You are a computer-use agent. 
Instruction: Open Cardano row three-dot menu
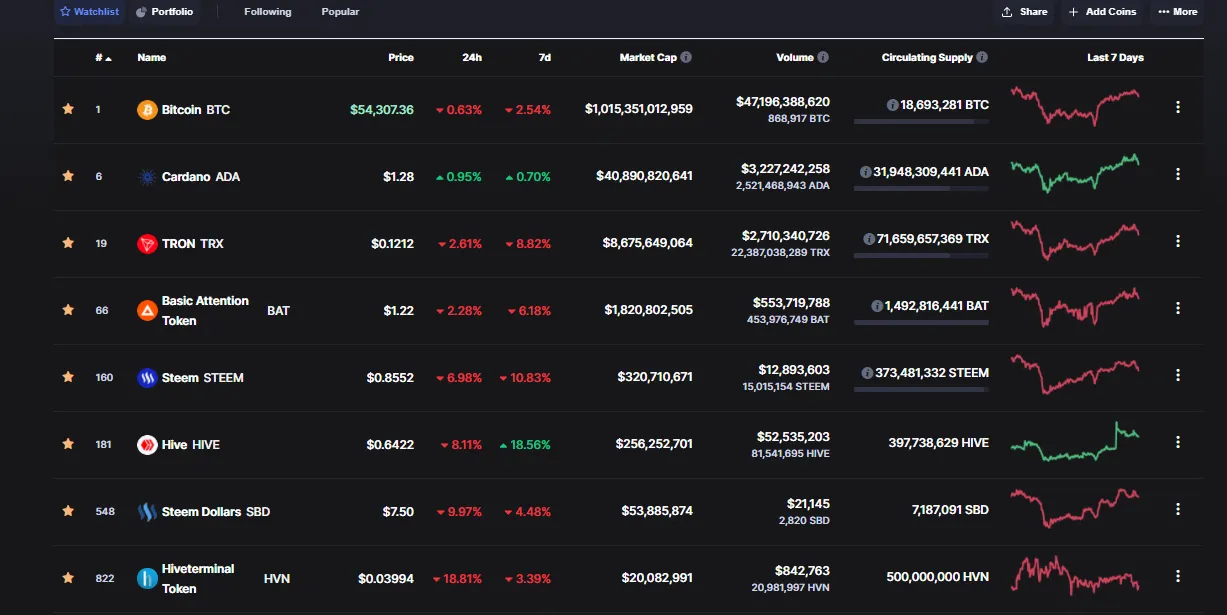pyautogui.click(x=1178, y=174)
